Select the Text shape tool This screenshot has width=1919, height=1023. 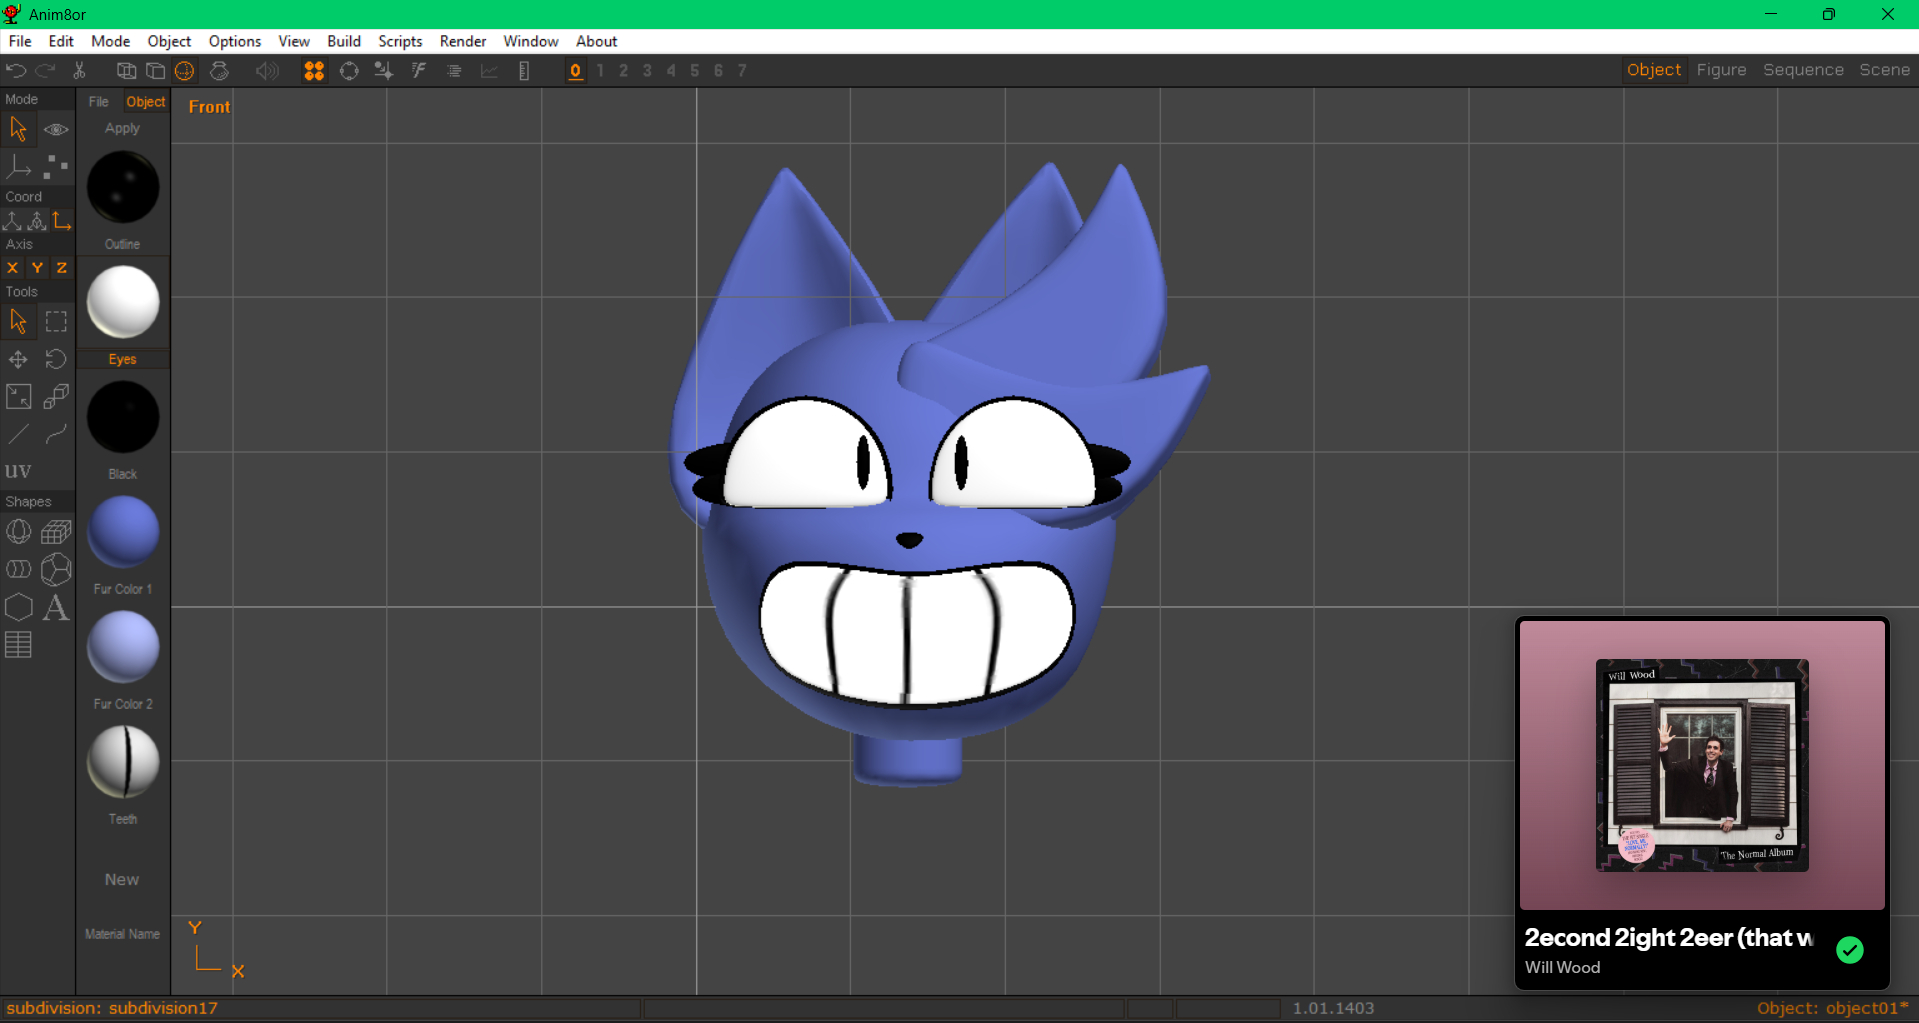coord(56,608)
